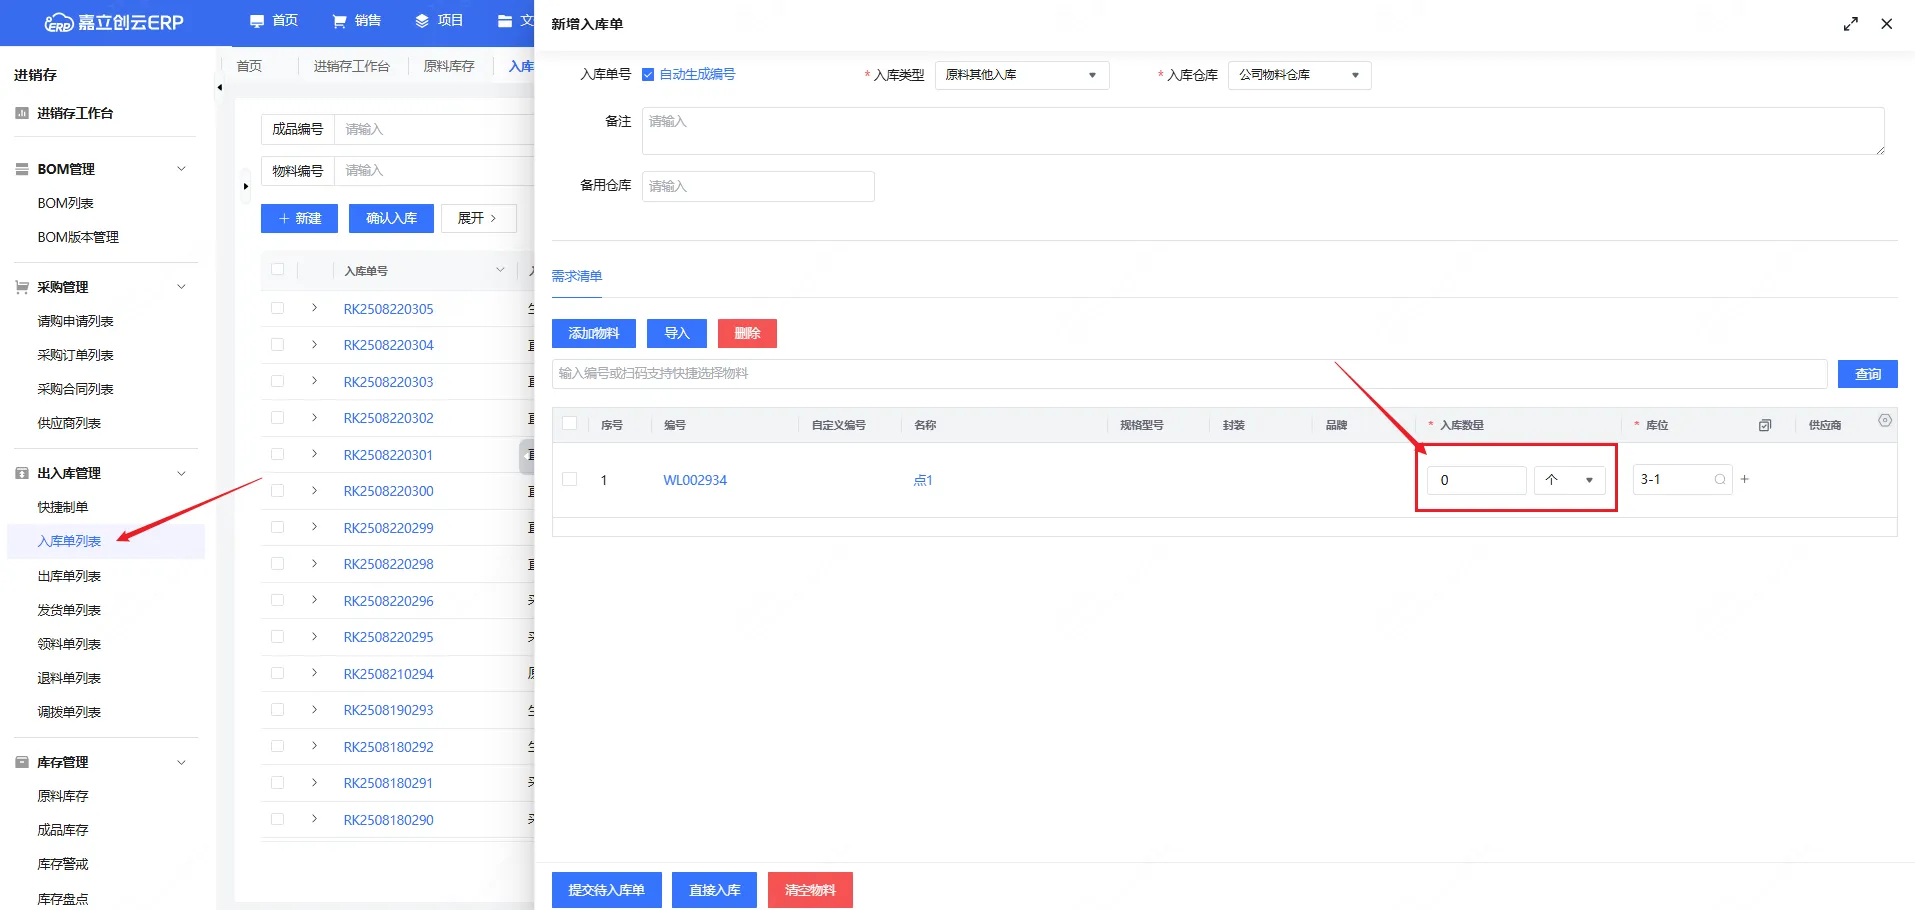
Task: Click the plus icon to add location
Action: [x=1745, y=480]
